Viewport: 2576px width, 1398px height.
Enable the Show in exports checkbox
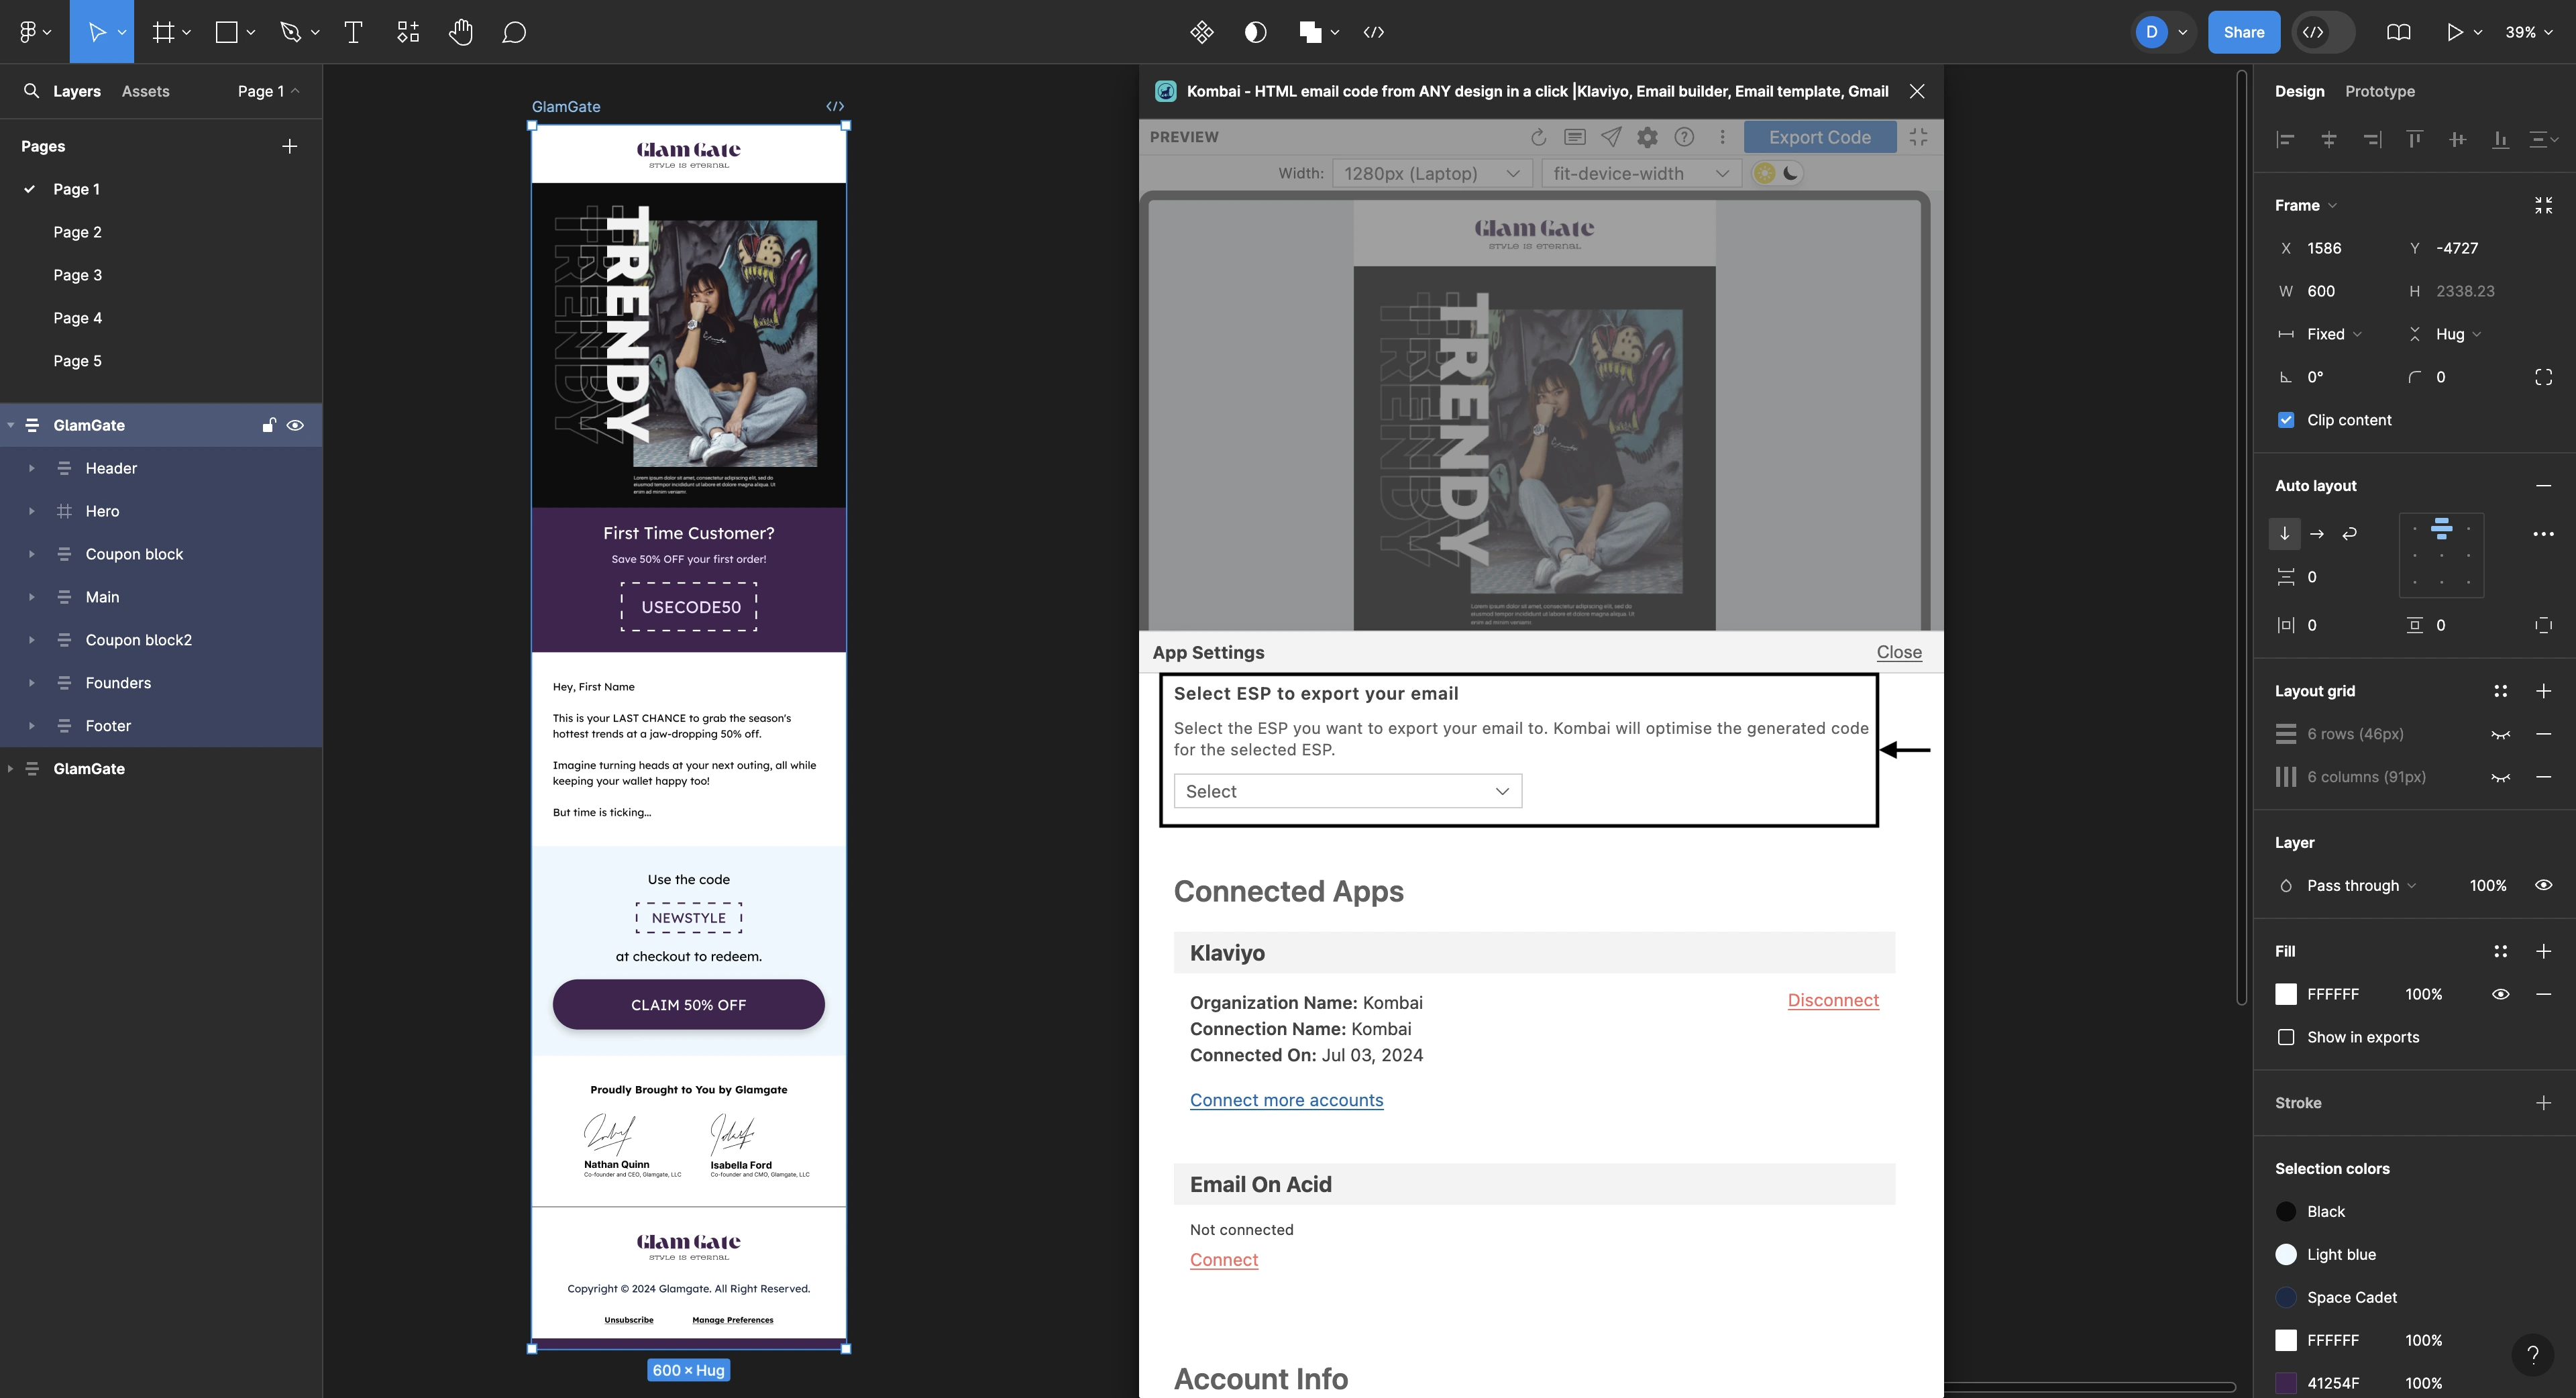(x=2286, y=1037)
